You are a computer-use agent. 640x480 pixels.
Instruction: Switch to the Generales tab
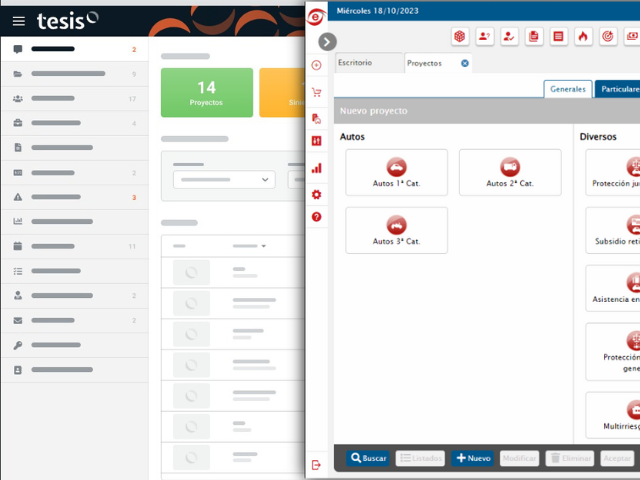[567, 89]
